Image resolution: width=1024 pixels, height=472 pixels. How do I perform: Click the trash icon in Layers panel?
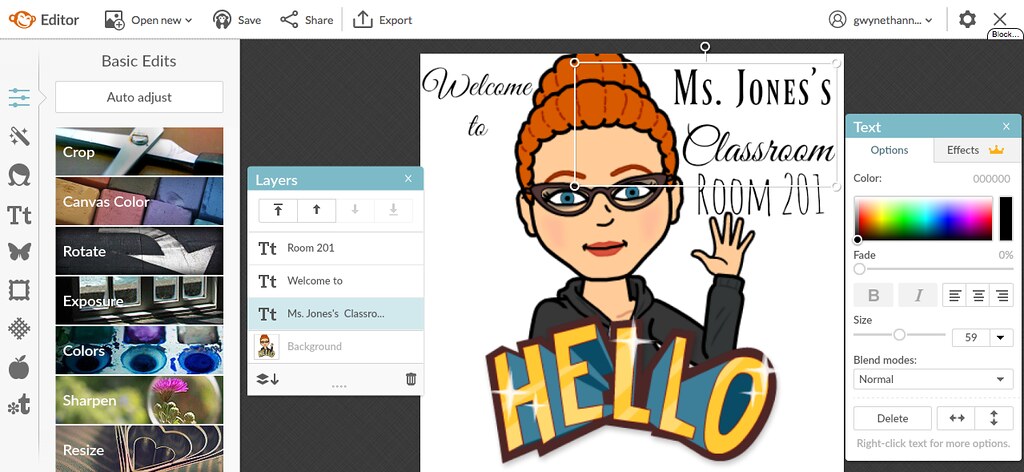point(410,379)
